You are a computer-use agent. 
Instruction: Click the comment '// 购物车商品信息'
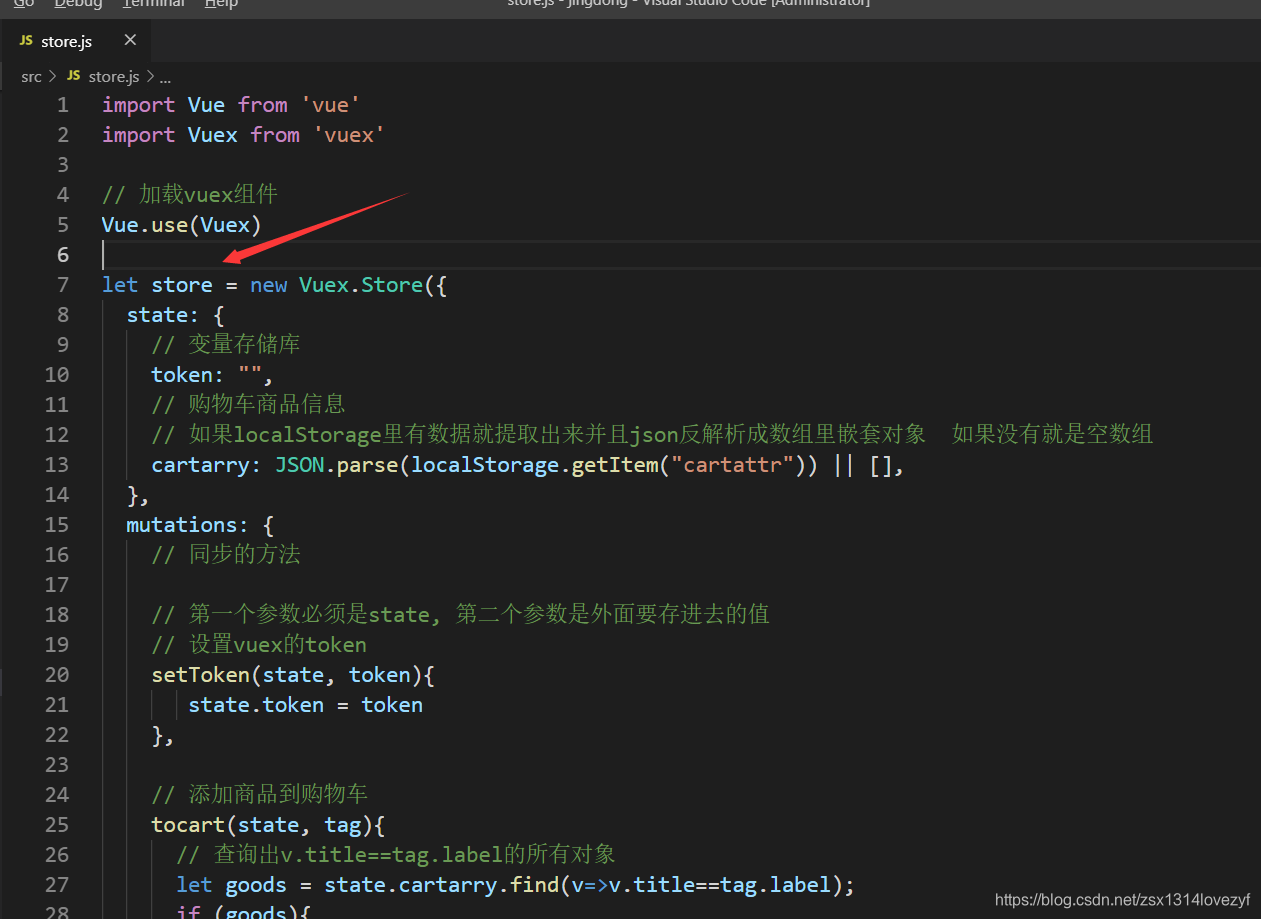[248, 405]
